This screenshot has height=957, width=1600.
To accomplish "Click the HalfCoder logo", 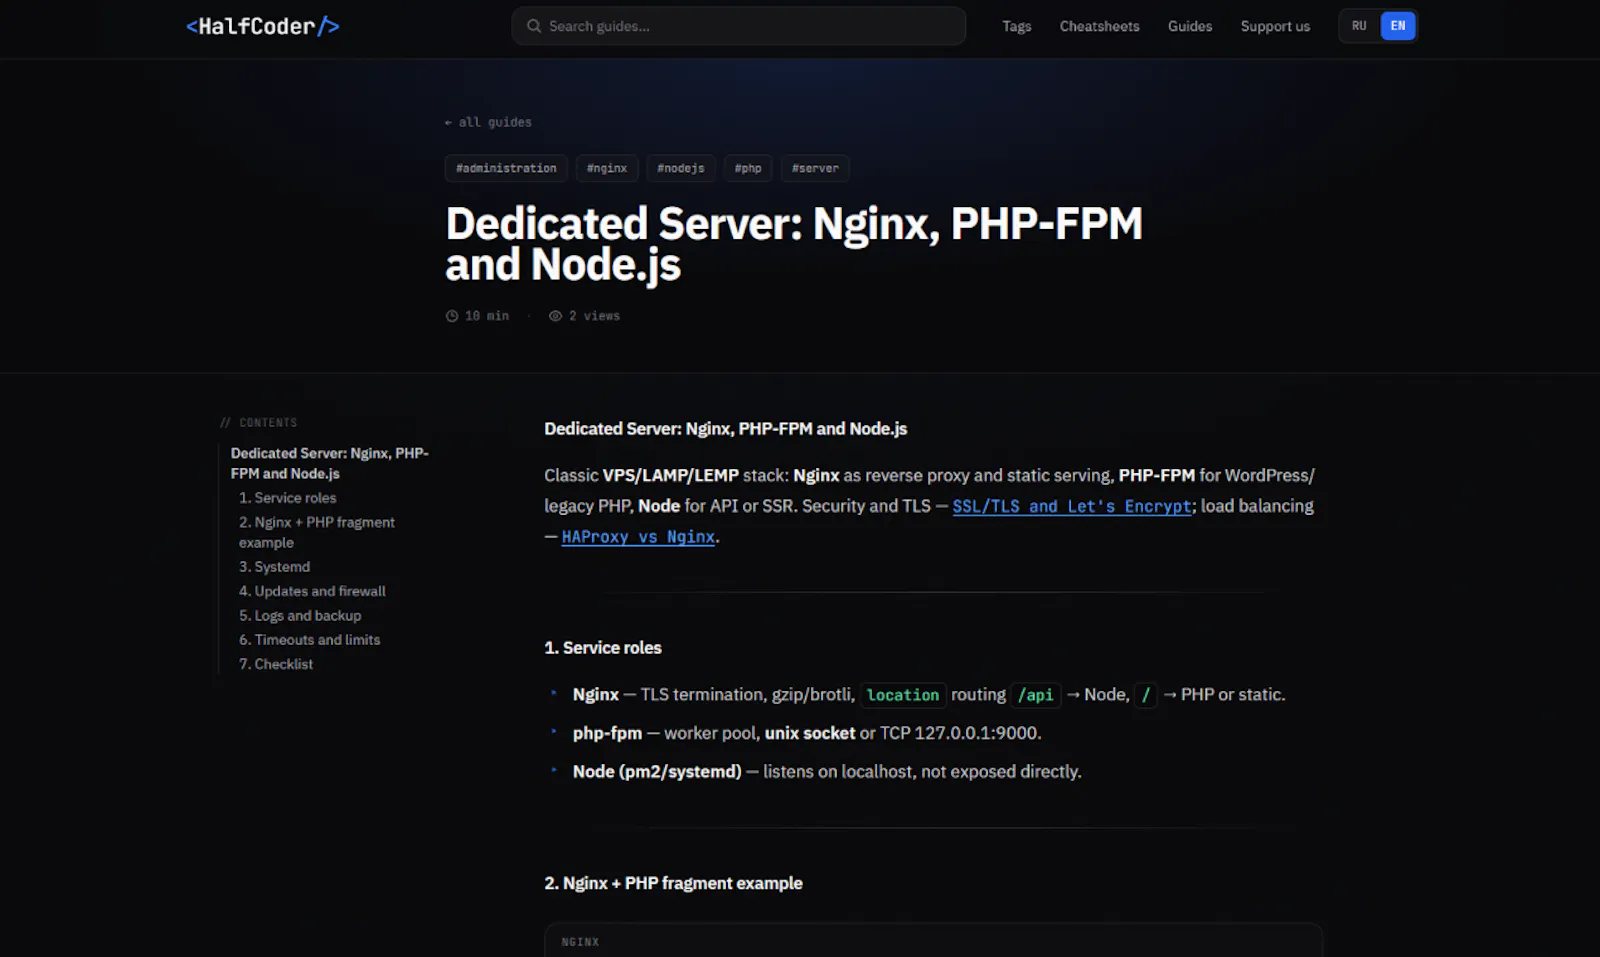I will pos(263,26).
